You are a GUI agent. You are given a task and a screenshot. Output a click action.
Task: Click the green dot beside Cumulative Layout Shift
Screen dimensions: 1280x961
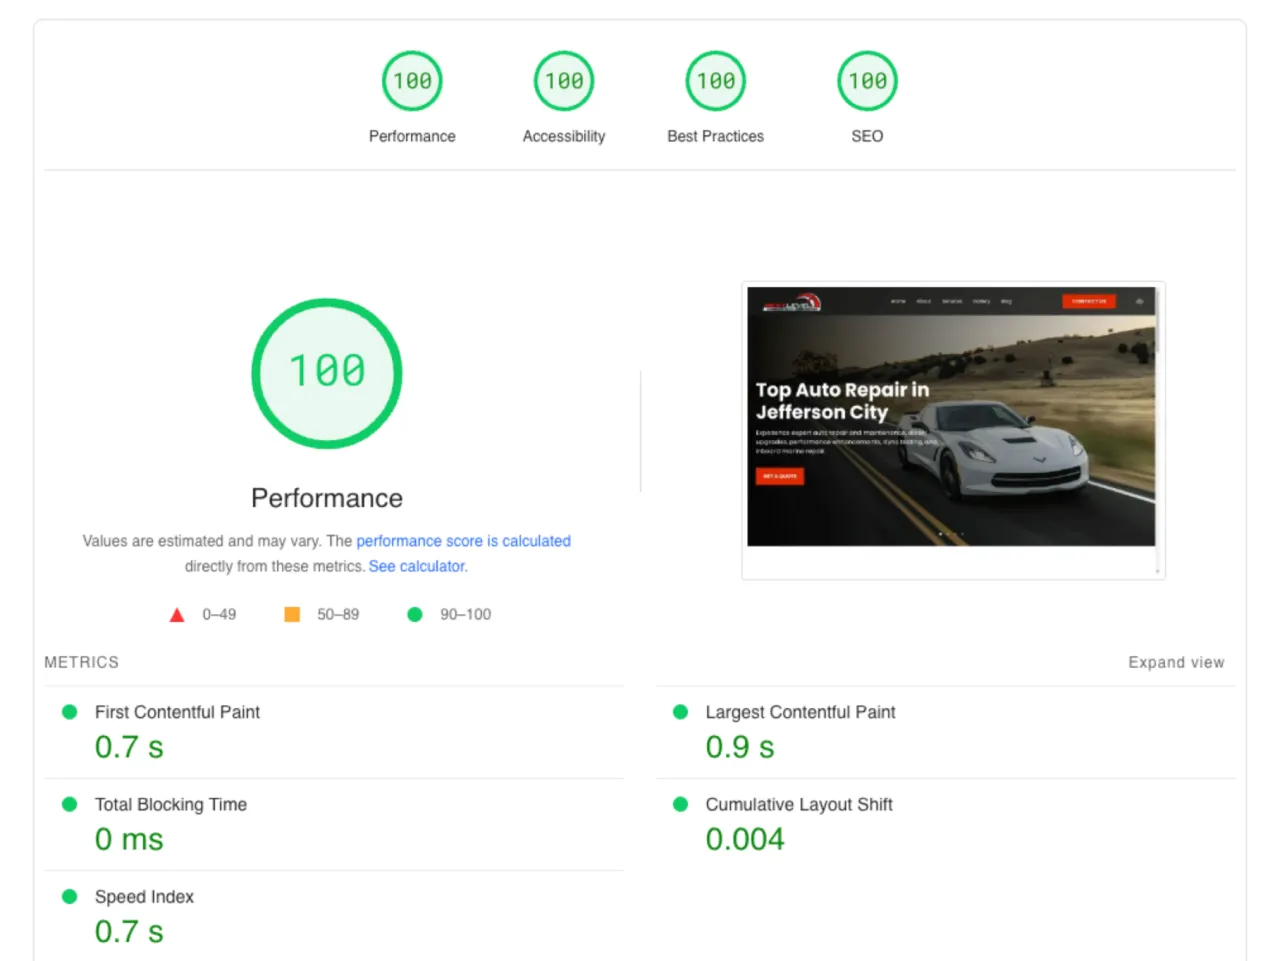tap(680, 803)
